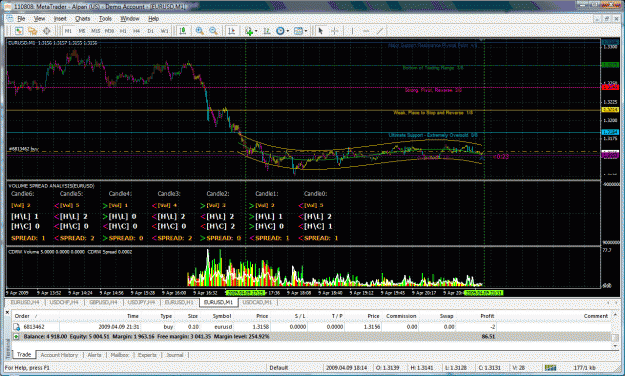Switch timeframe to M30

(110, 31)
